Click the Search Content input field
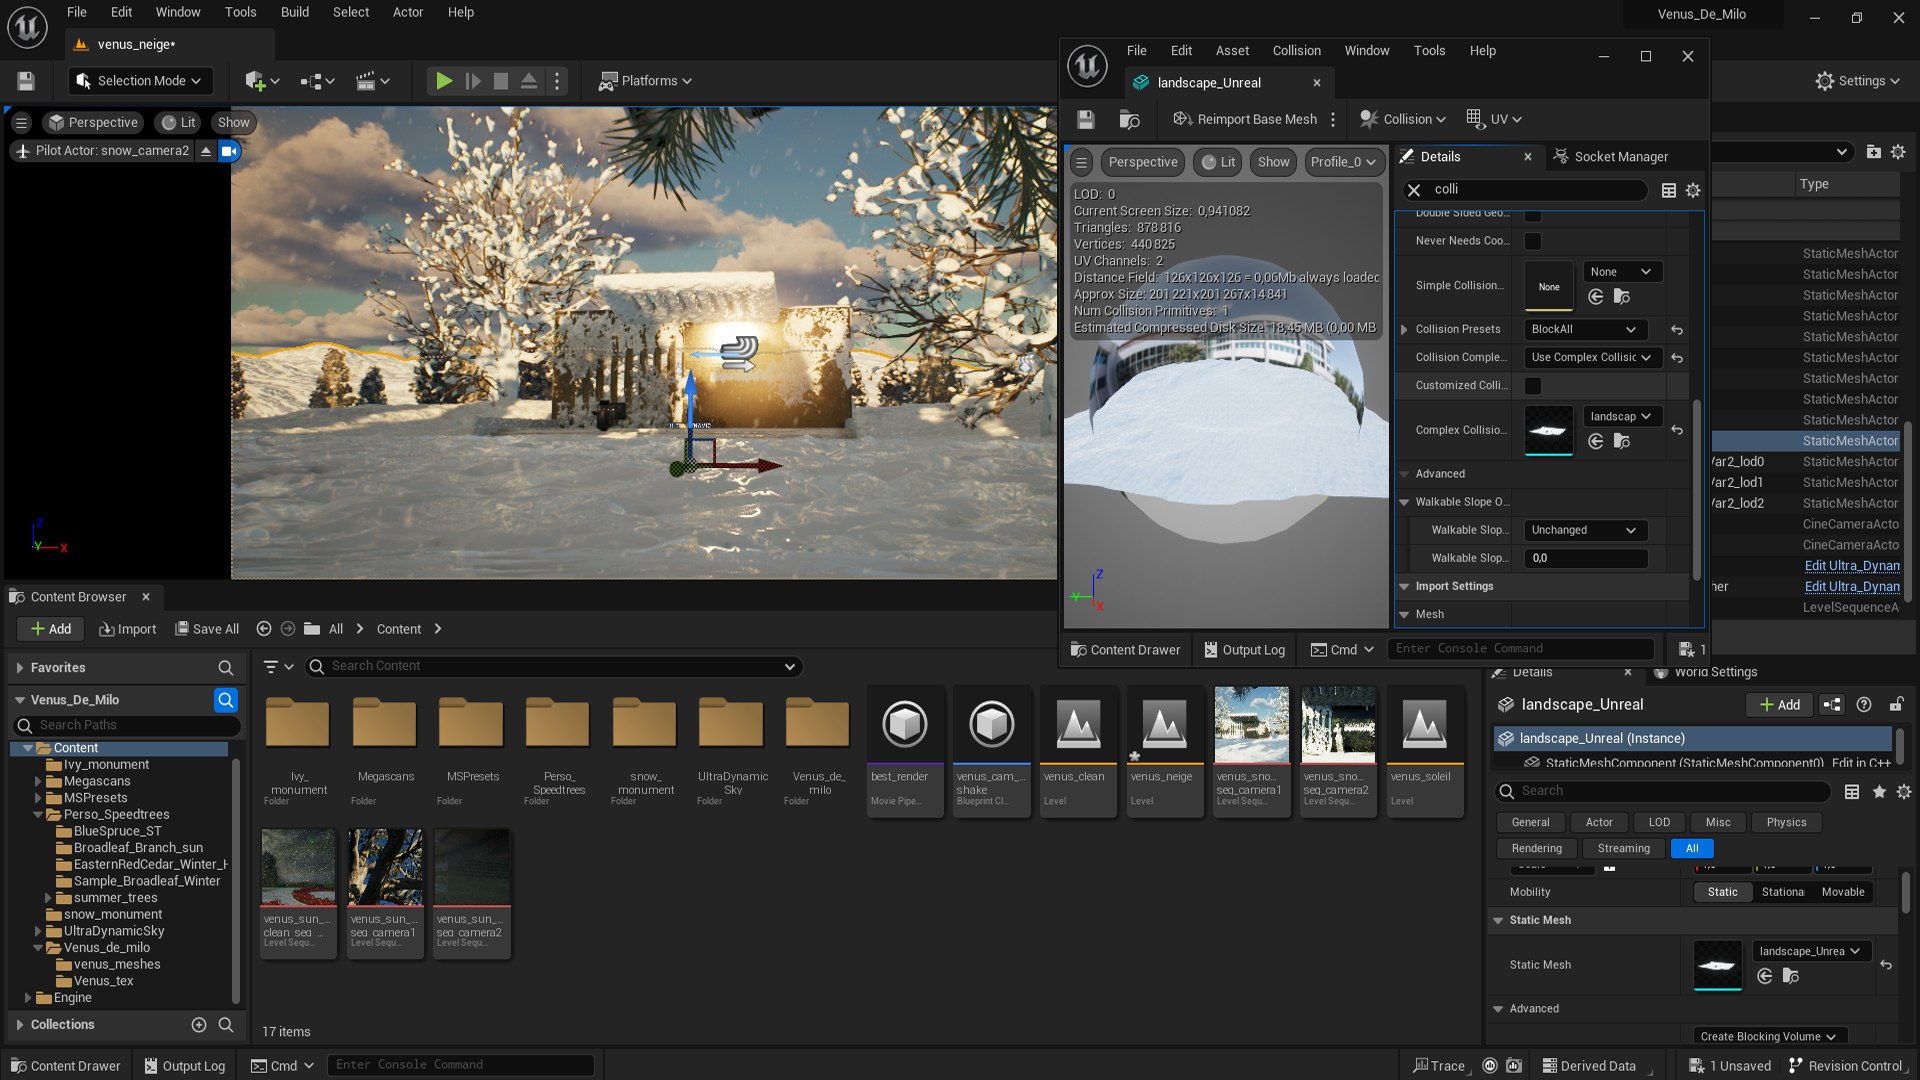Image resolution: width=1920 pixels, height=1080 pixels. tap(555, 667)
